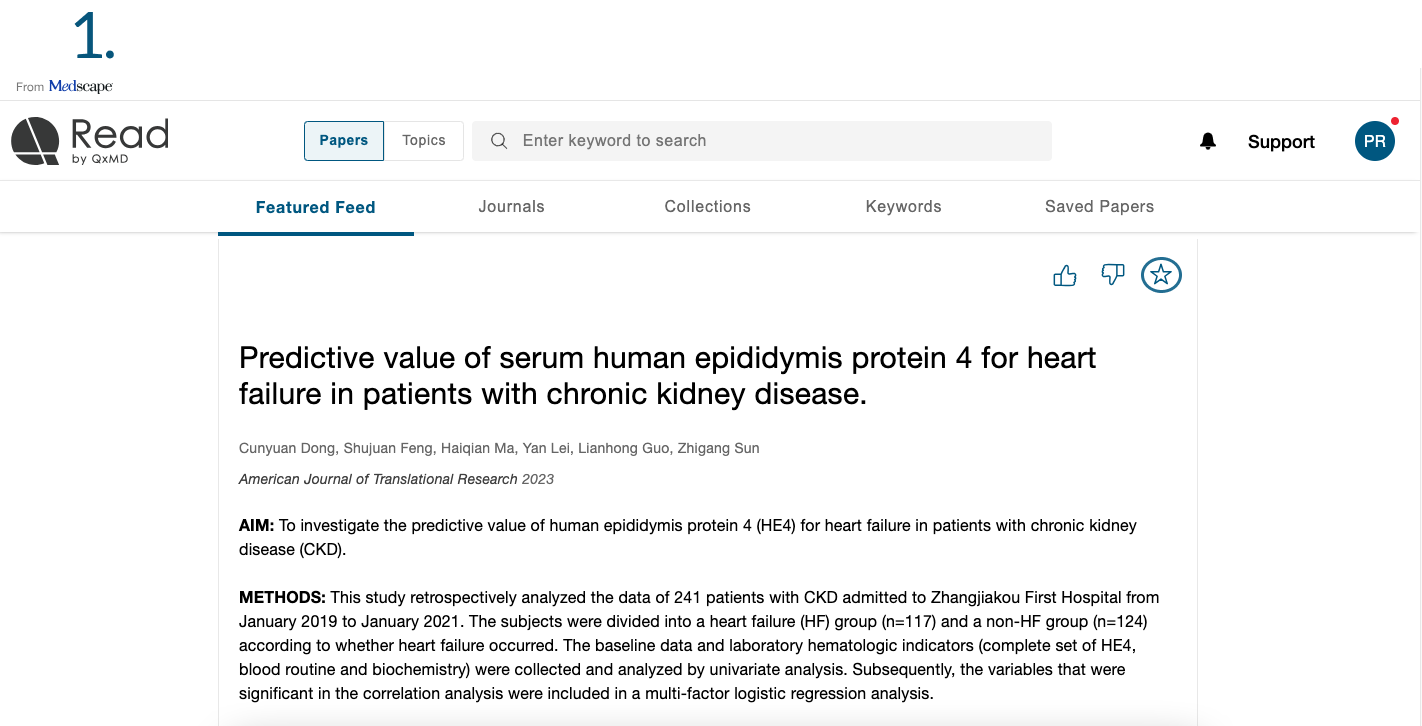This screenshot has height=726, width=1422.
Task: Open the Keywords tab
Action: 904,206
